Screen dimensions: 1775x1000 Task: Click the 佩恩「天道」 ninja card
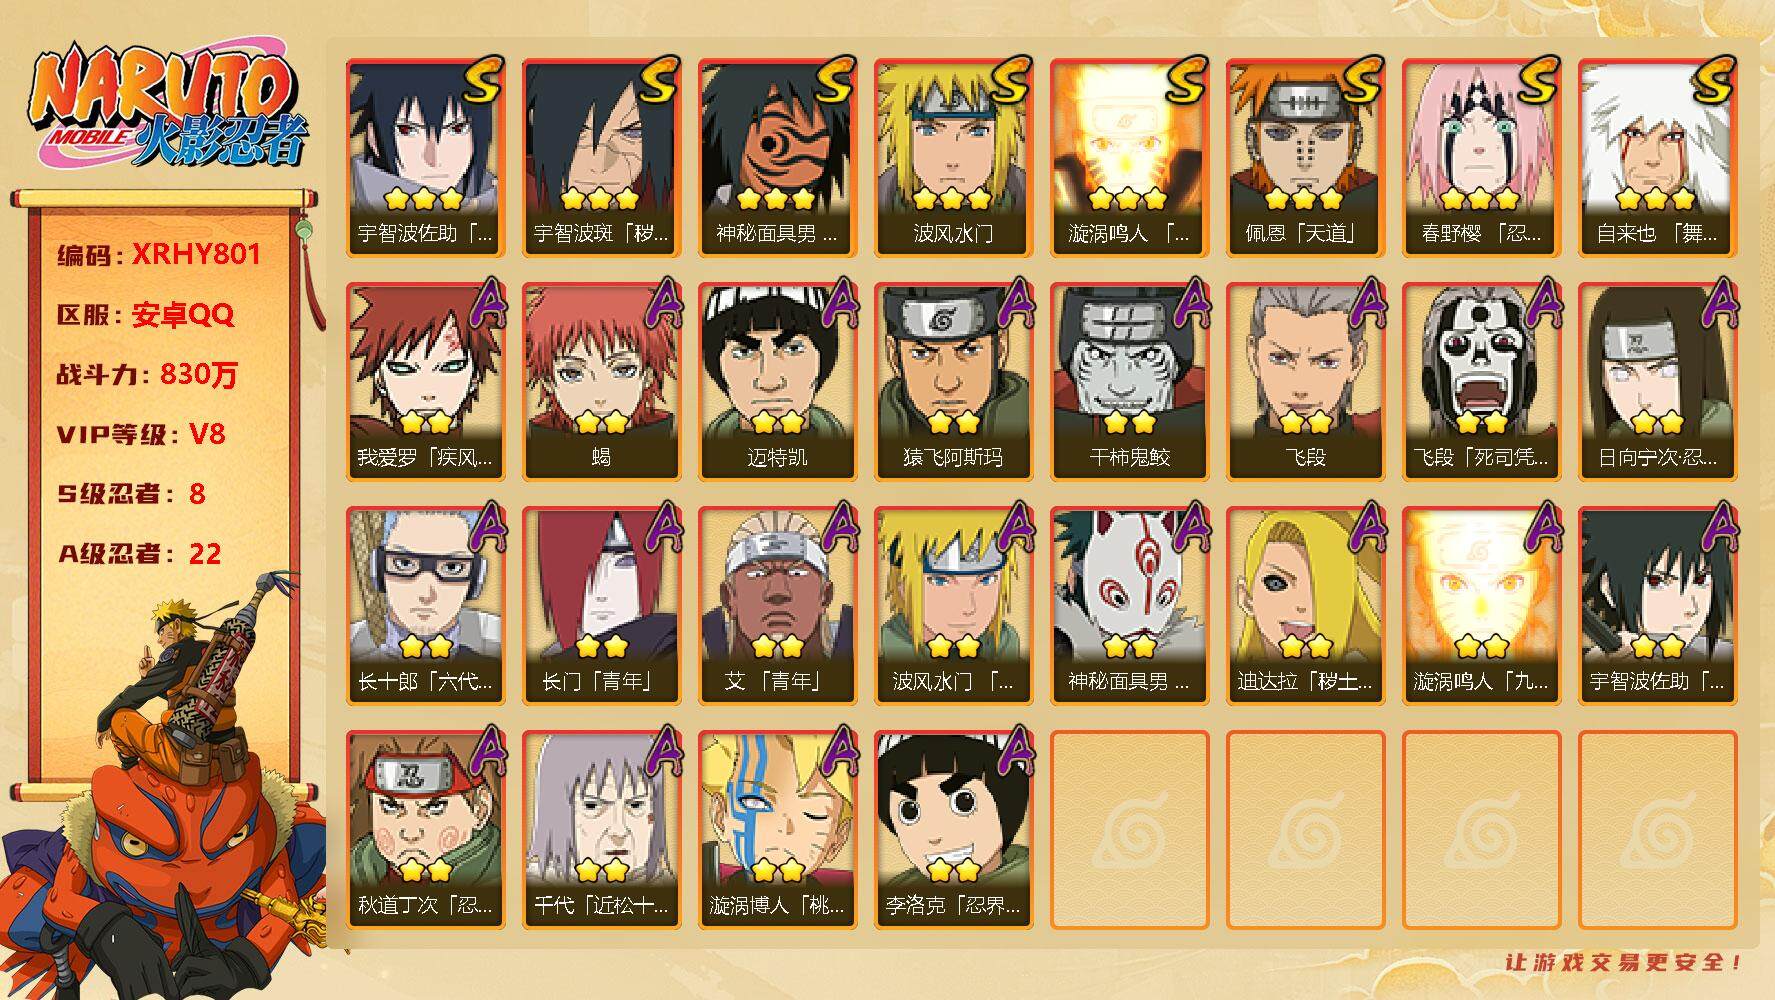click(x=1305, y=158)
